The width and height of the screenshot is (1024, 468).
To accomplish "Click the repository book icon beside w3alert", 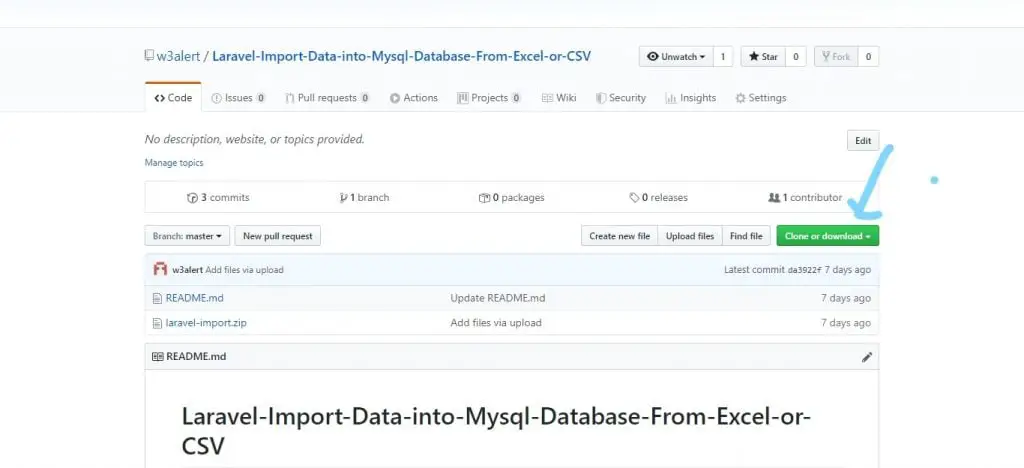I will (x=150, y=56).
